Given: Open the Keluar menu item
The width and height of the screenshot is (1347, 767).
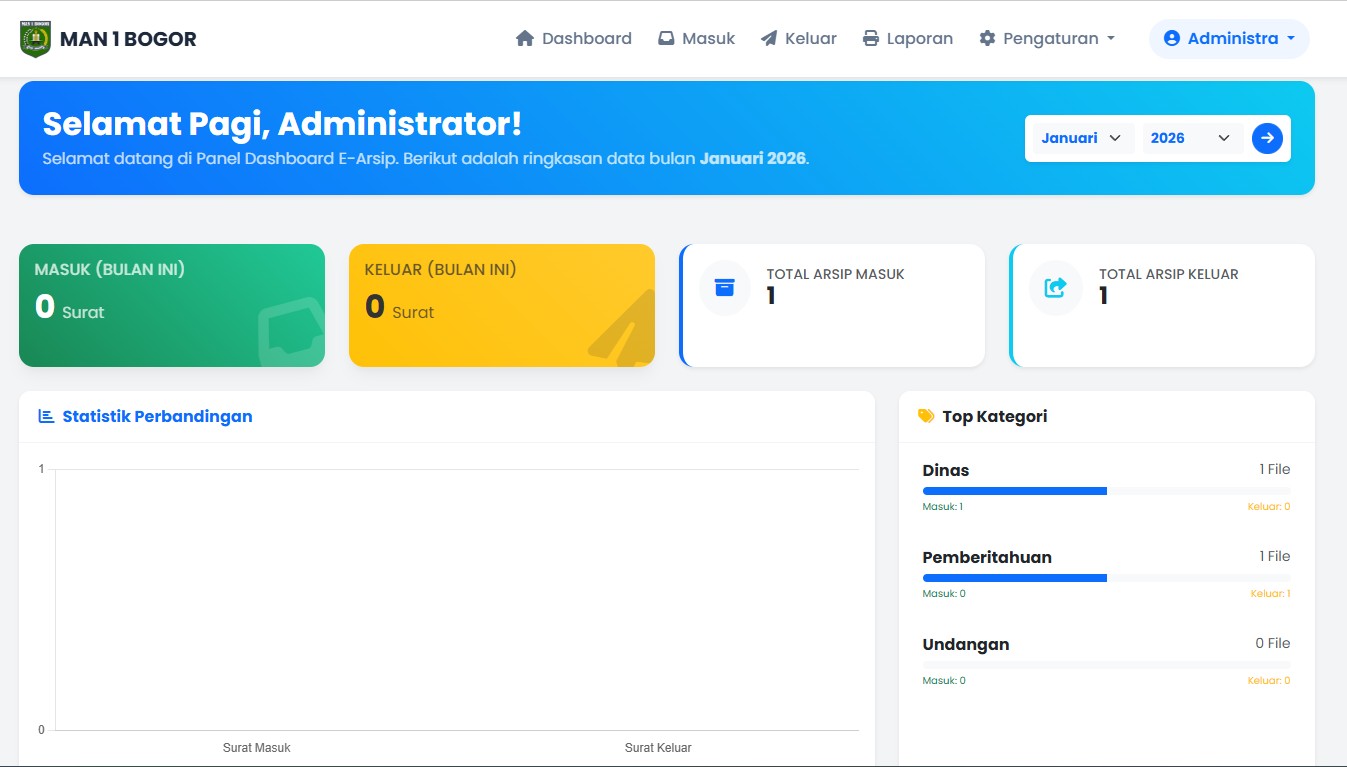Looking at the screenshot, I should click(799, 39).
